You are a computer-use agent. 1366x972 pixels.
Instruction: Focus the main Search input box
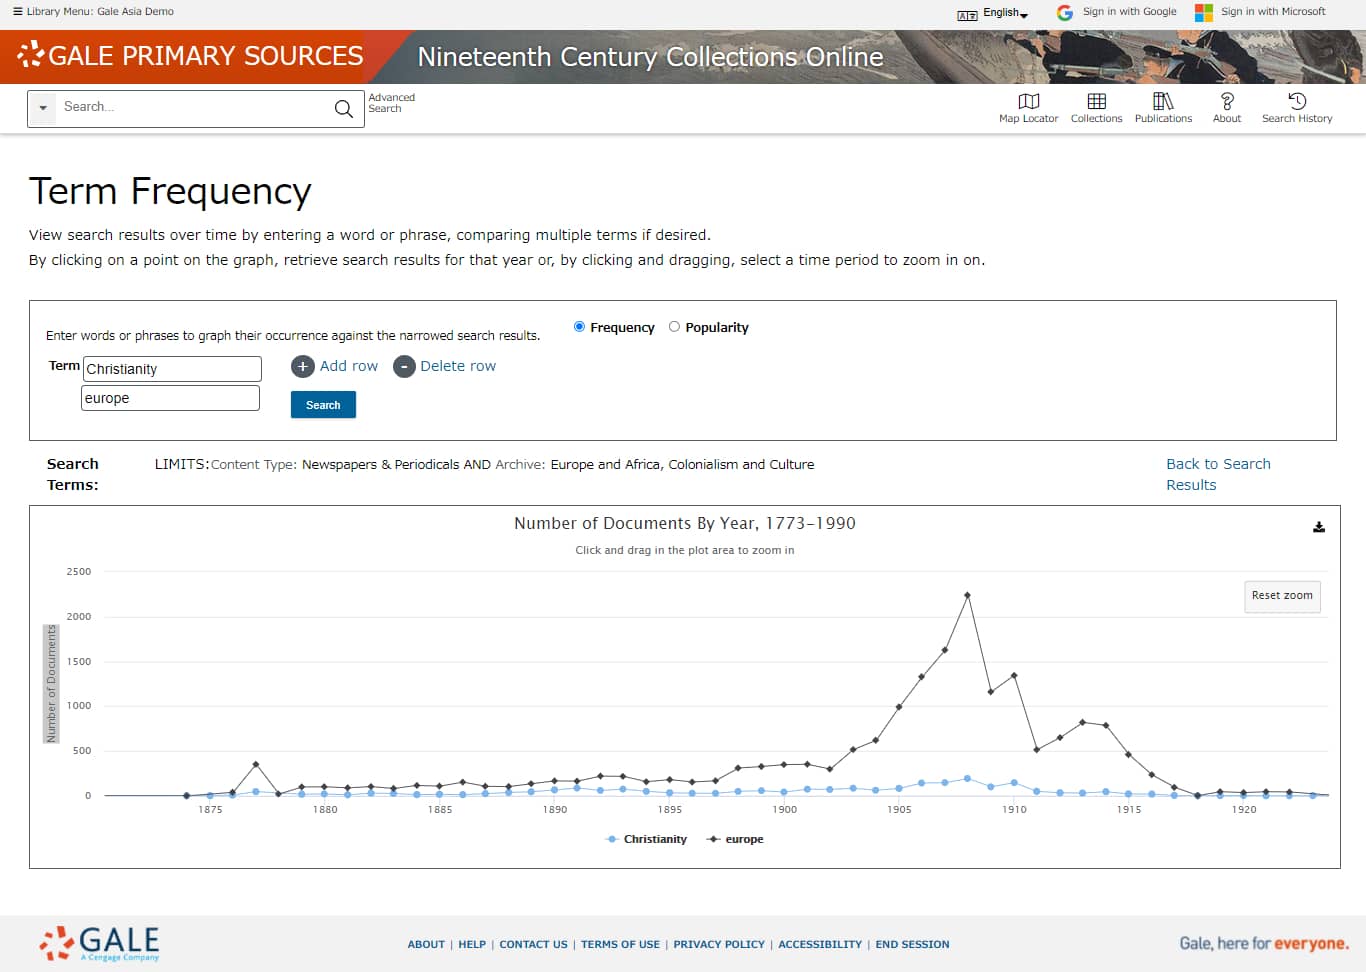pyautogui.click(x=195, y=107)
